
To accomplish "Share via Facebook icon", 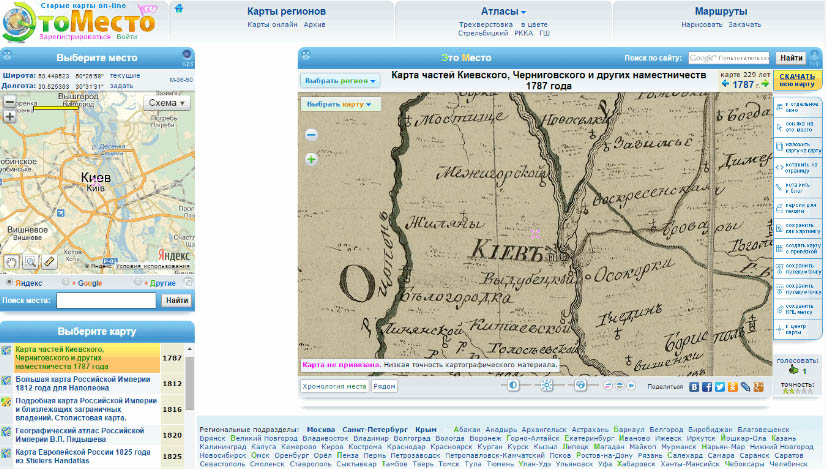I will tap(707, 387).
